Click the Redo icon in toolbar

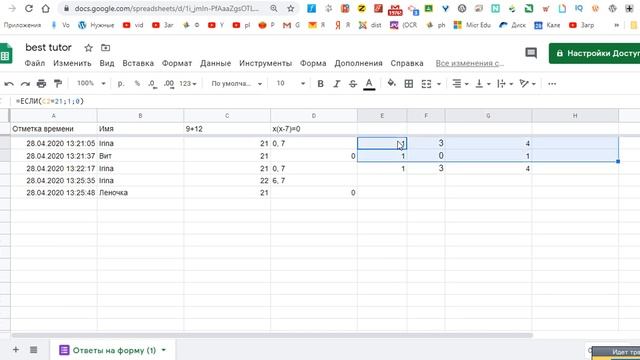tap(25, 84)
